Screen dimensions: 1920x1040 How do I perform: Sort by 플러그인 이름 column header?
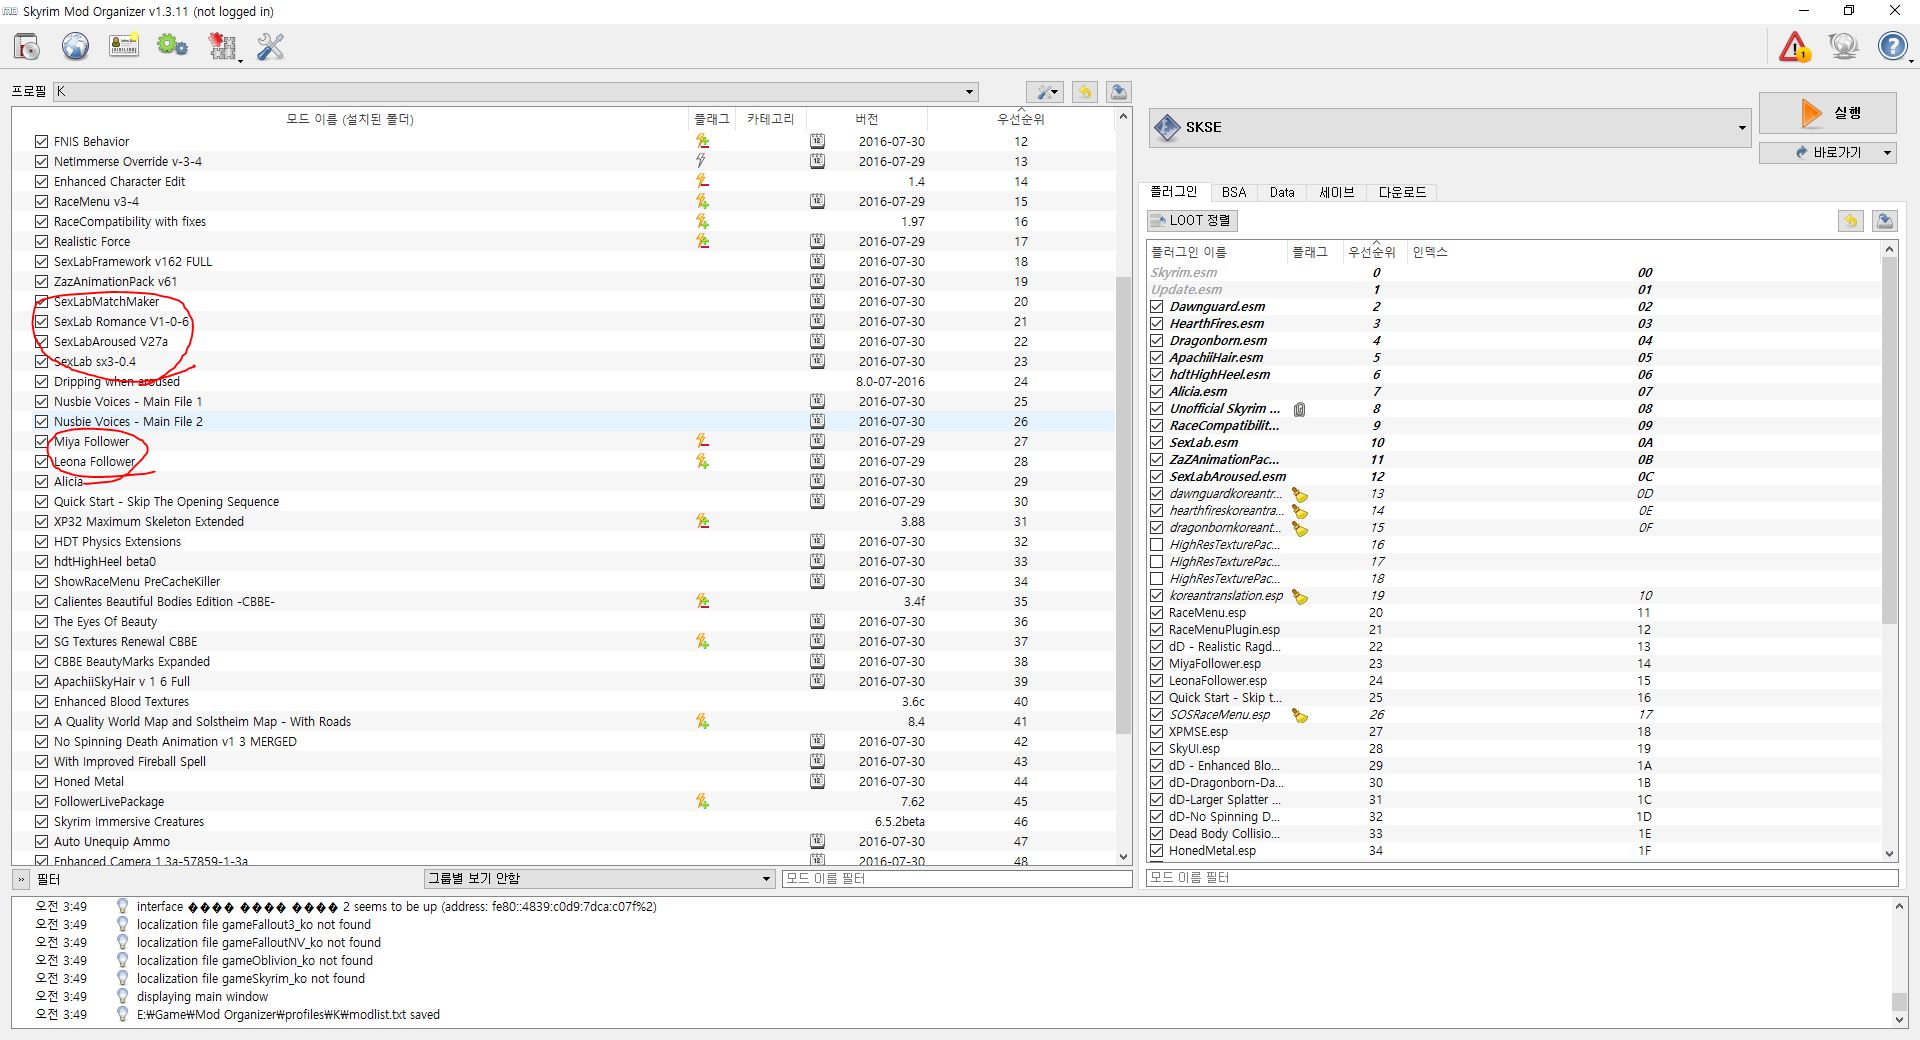tap(1216, 252)
